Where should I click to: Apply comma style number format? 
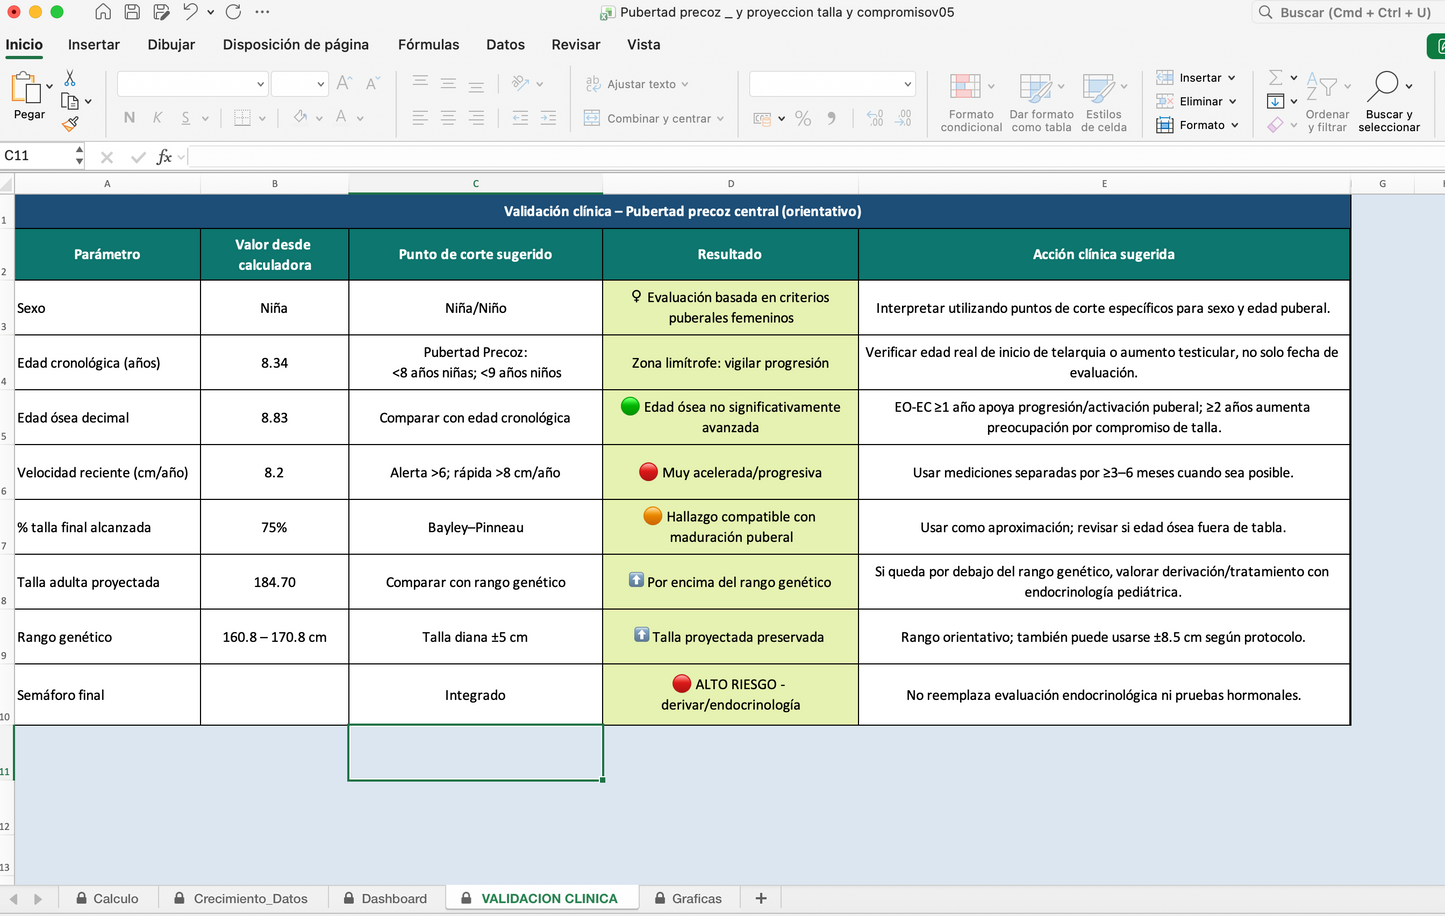coord(831,118)
